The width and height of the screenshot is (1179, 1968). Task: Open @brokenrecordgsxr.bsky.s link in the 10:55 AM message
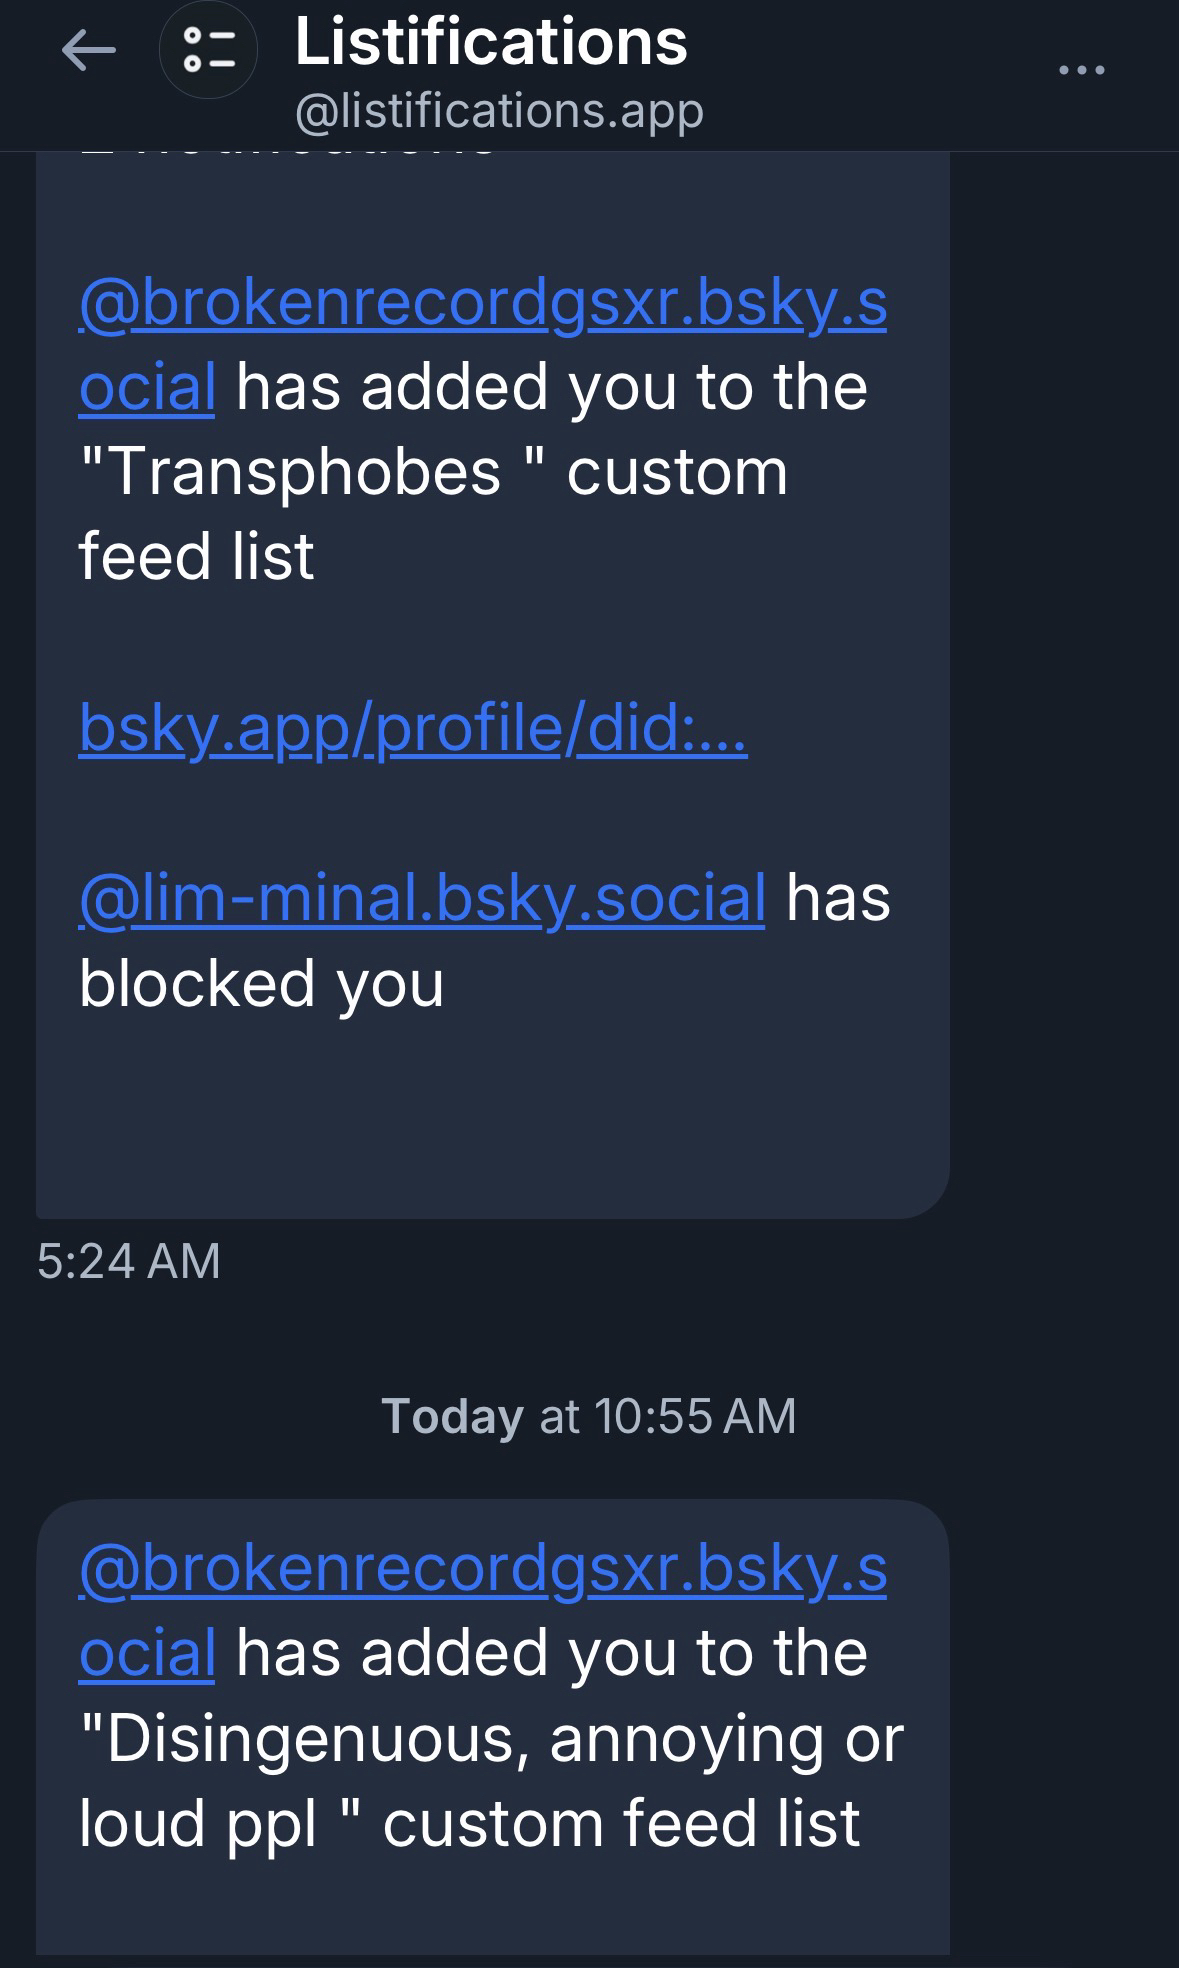coord(482,1569)
